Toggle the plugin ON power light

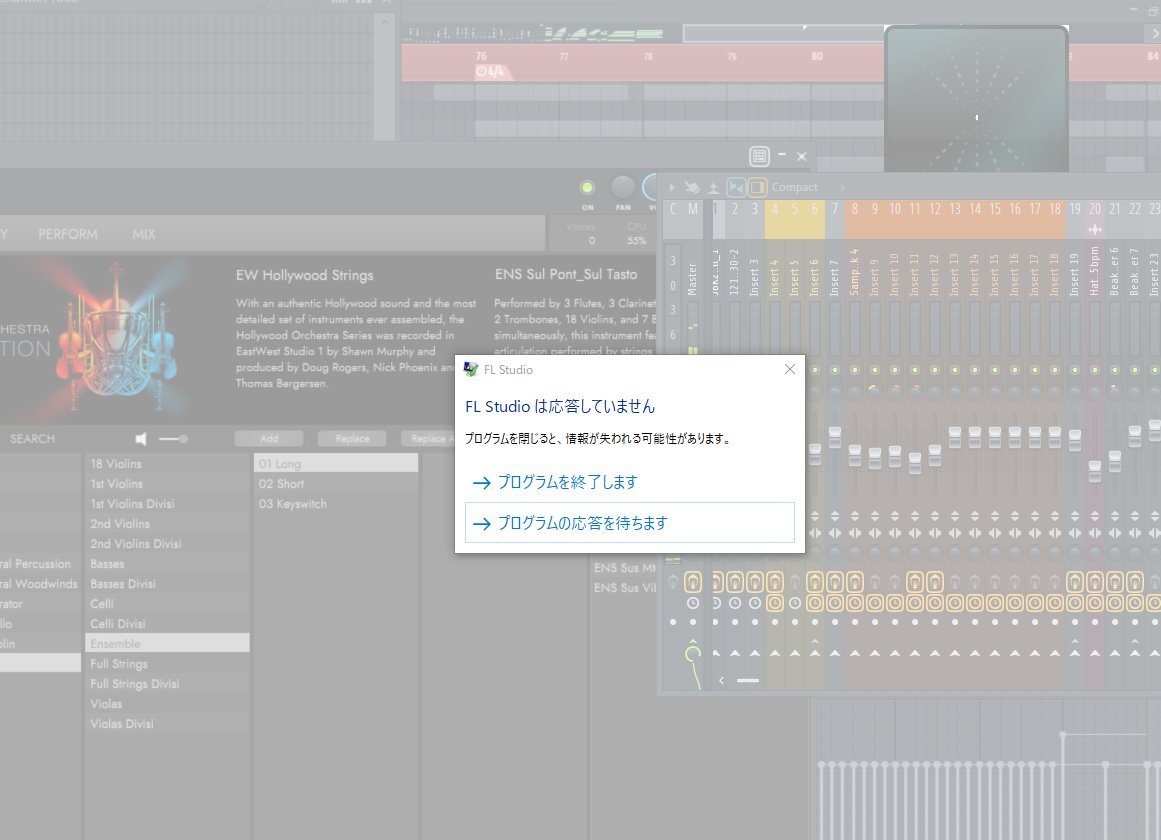click(x=587, y=187)
